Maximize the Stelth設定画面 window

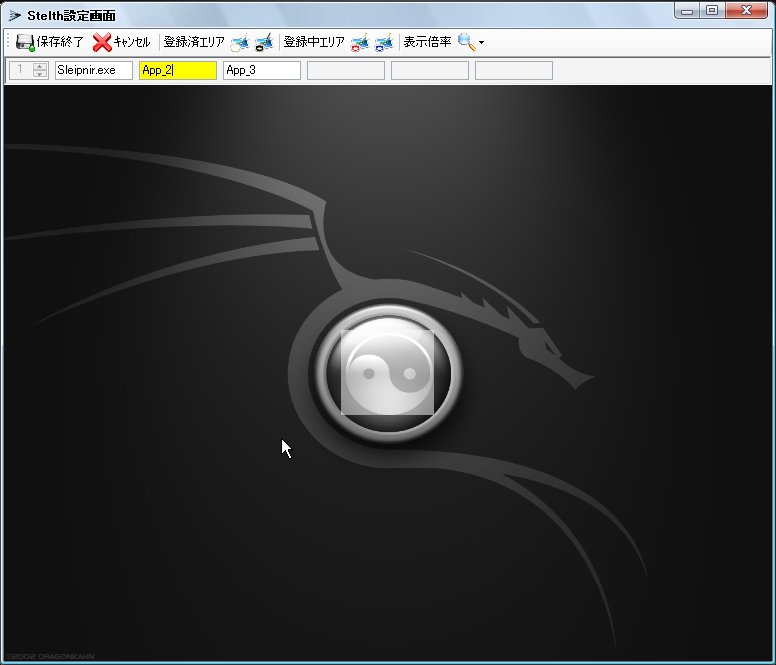pyautogui.click(x=712, y=11)
